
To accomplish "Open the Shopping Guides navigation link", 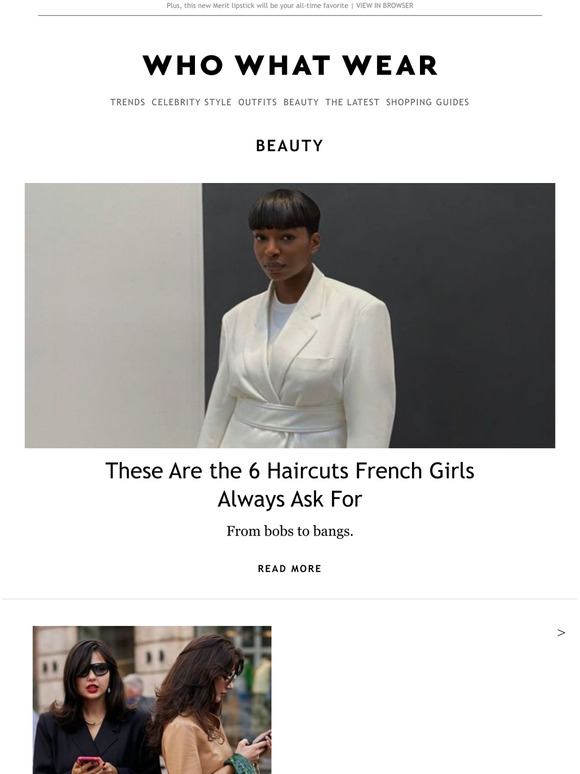I will (x=427, y=102).
